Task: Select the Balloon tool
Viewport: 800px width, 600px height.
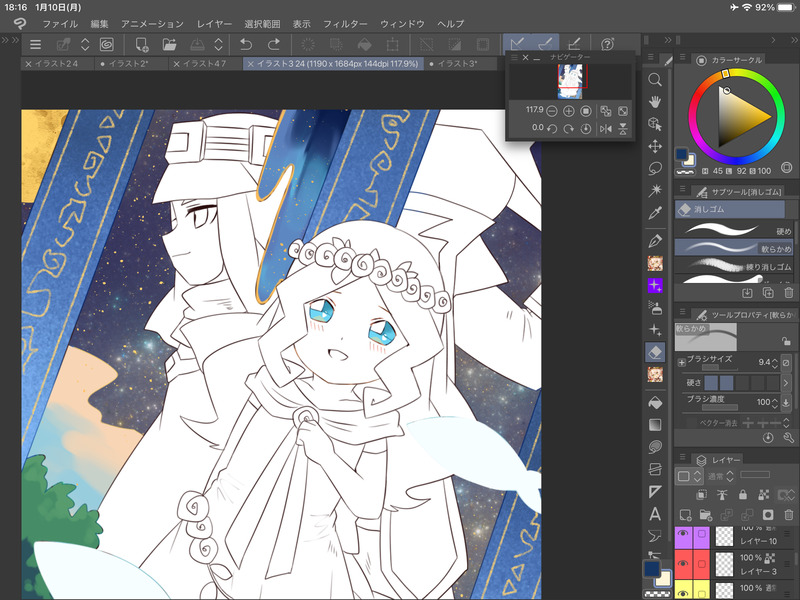Action: 655,536
